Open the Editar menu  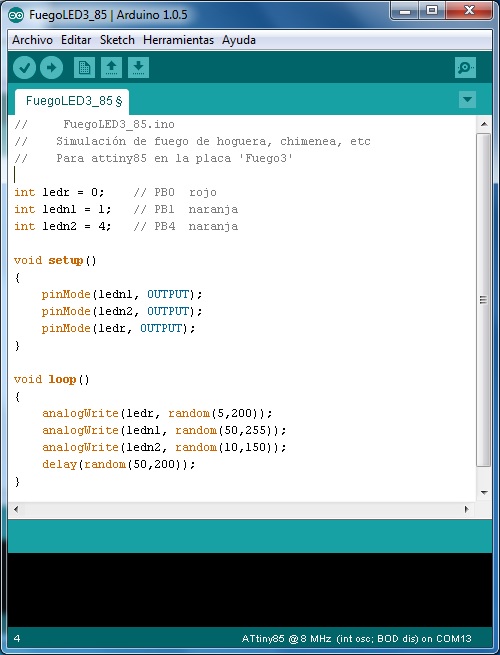point(76,40)
